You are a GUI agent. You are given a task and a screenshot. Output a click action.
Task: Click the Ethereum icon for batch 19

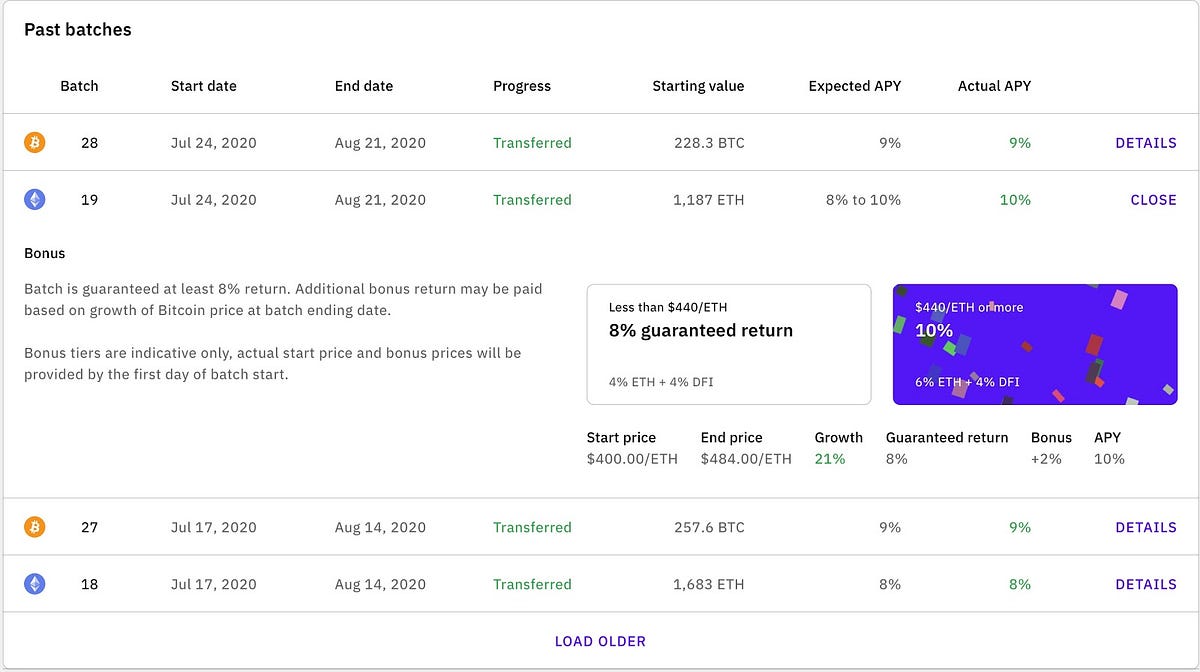[34, 199]
